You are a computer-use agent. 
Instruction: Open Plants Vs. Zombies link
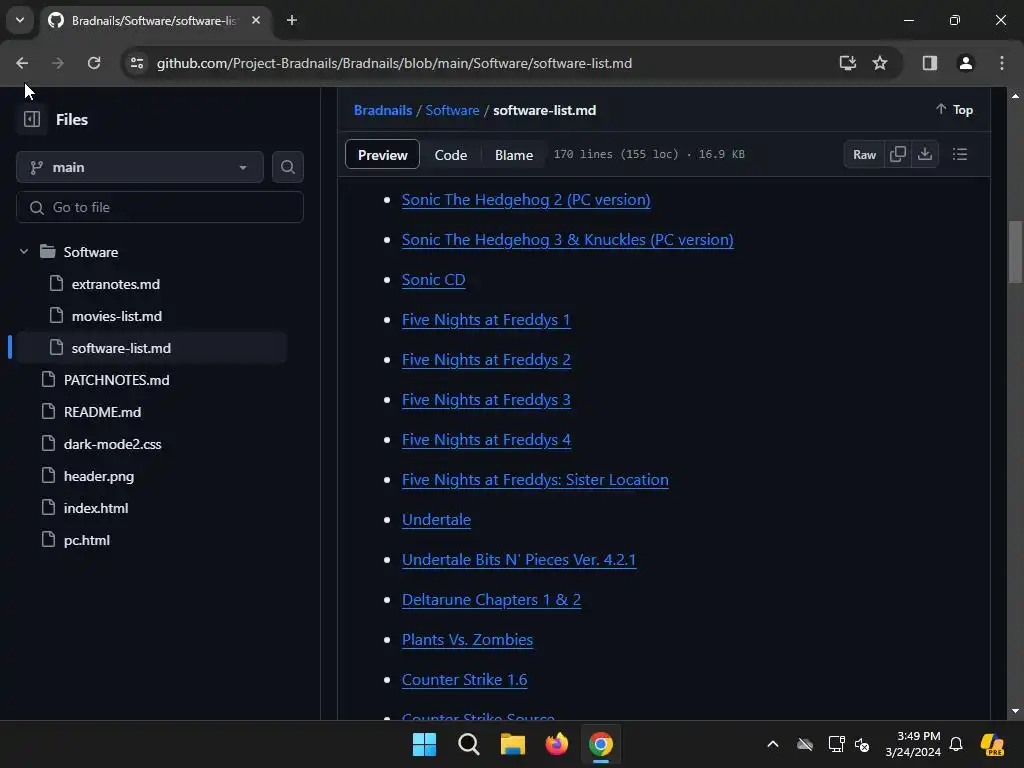(x=467, y=639)
